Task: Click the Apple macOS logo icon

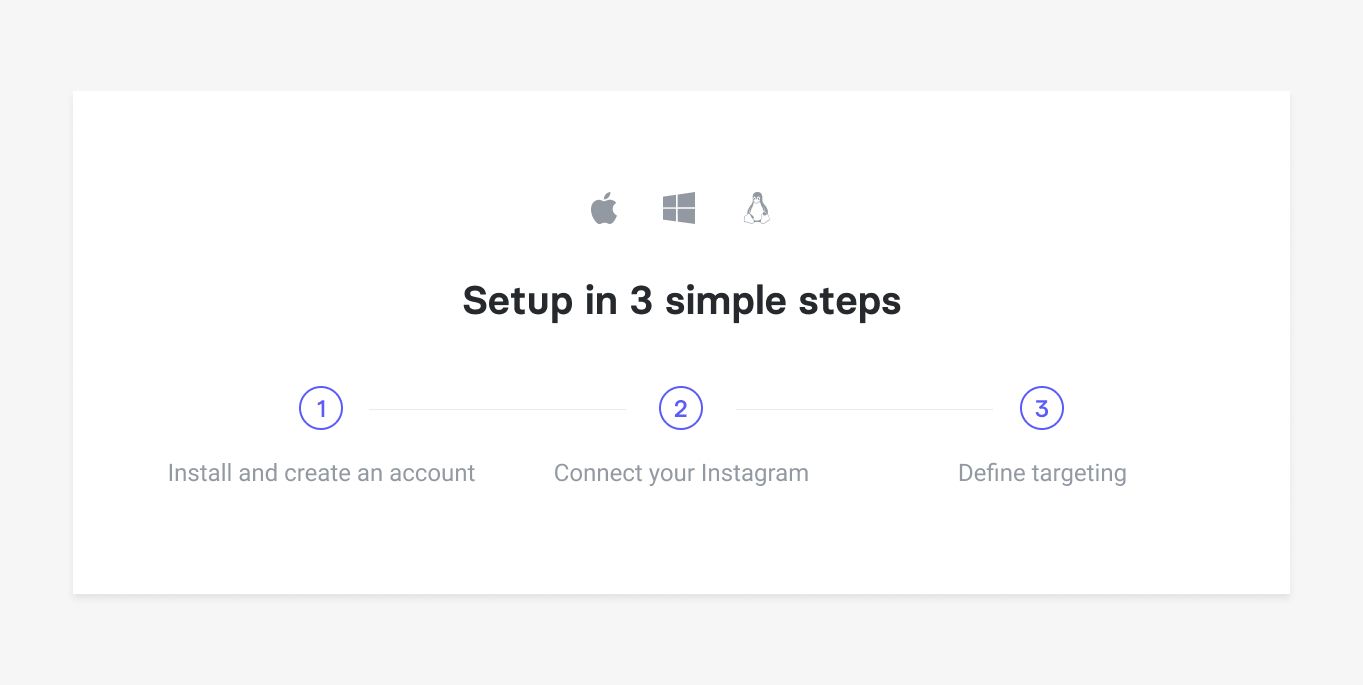Action: [604, 209]
